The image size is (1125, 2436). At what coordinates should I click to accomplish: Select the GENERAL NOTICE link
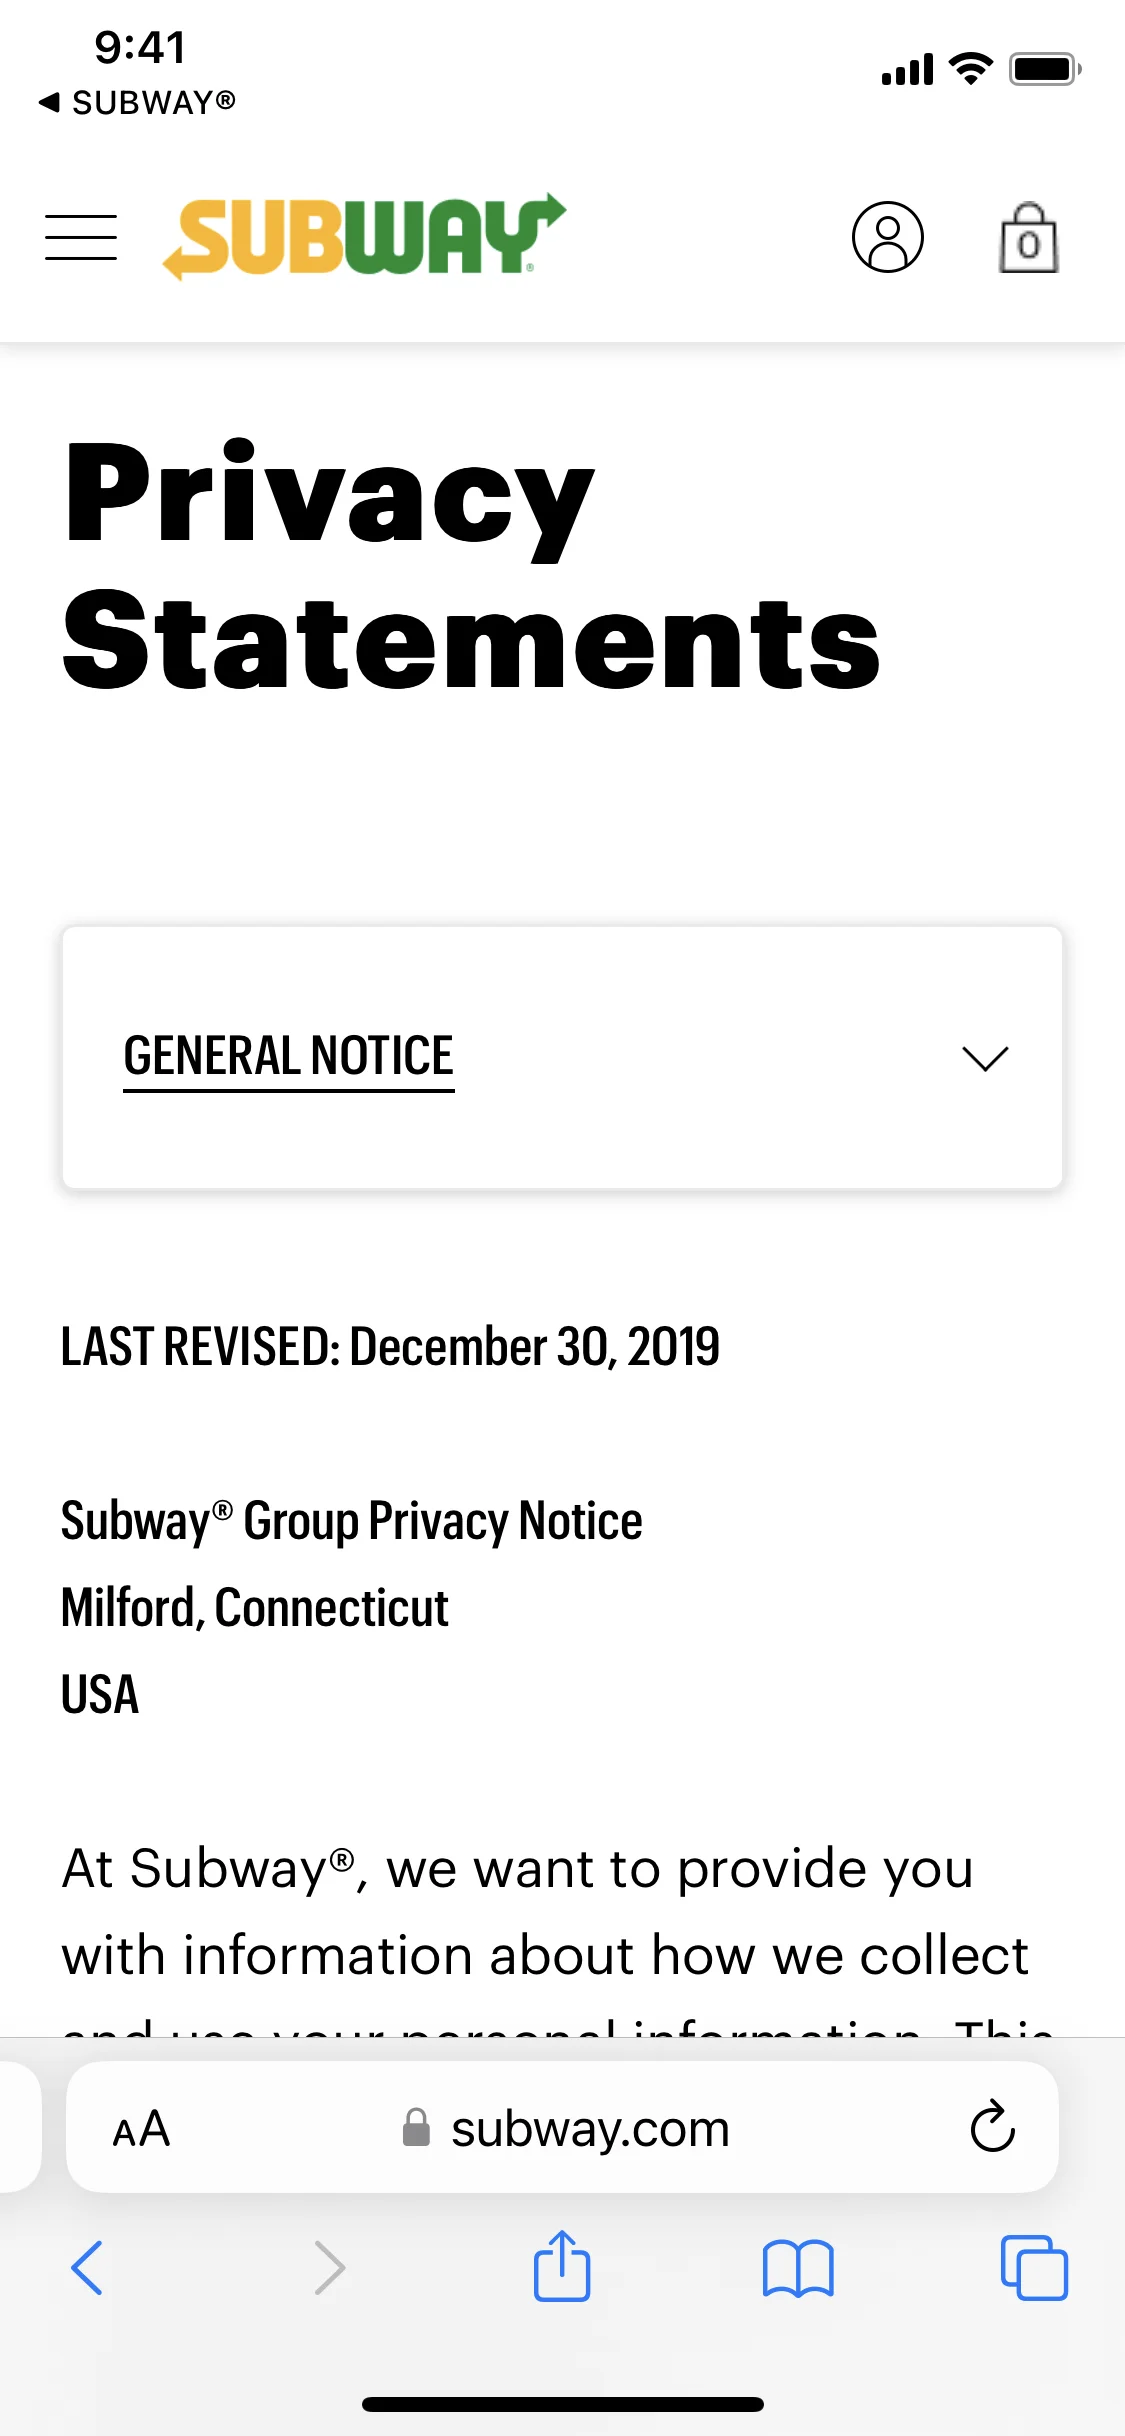coord(288,1055)
